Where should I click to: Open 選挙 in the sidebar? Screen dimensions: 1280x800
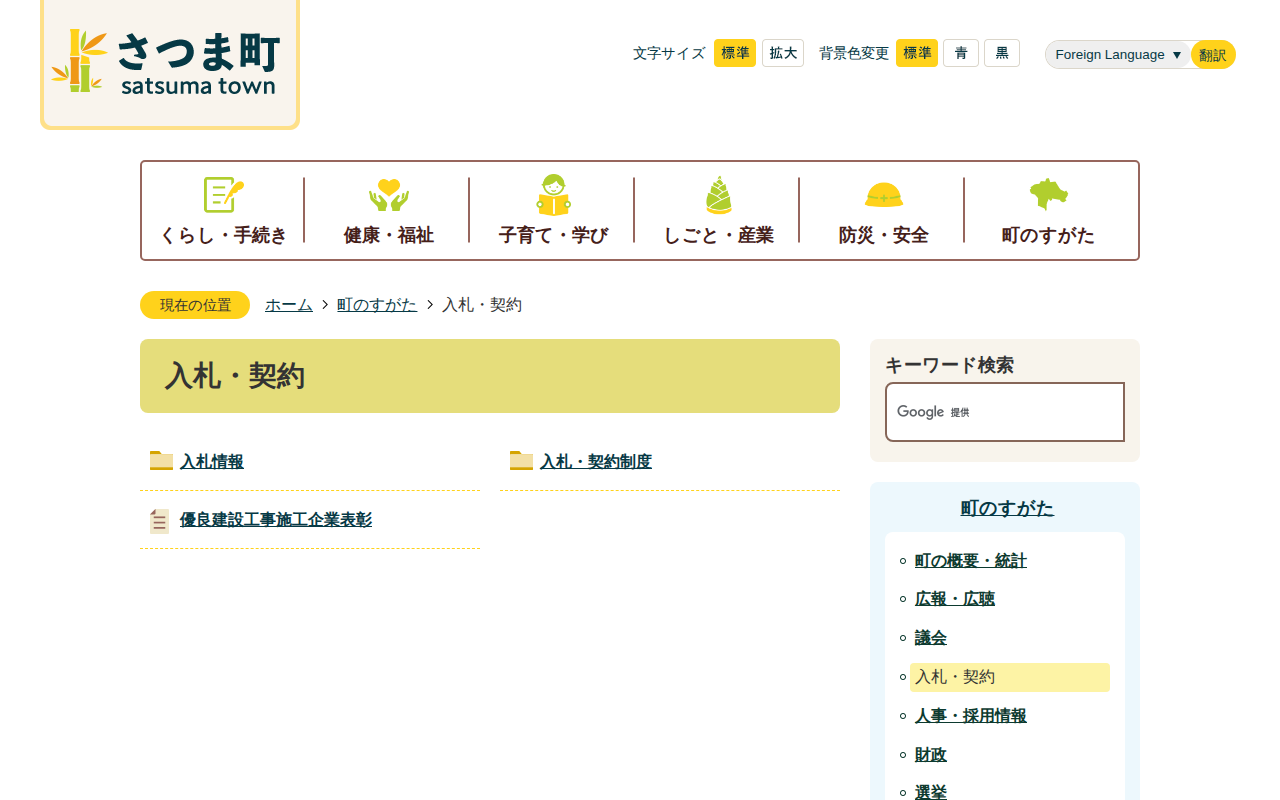(x=930, y=792)
